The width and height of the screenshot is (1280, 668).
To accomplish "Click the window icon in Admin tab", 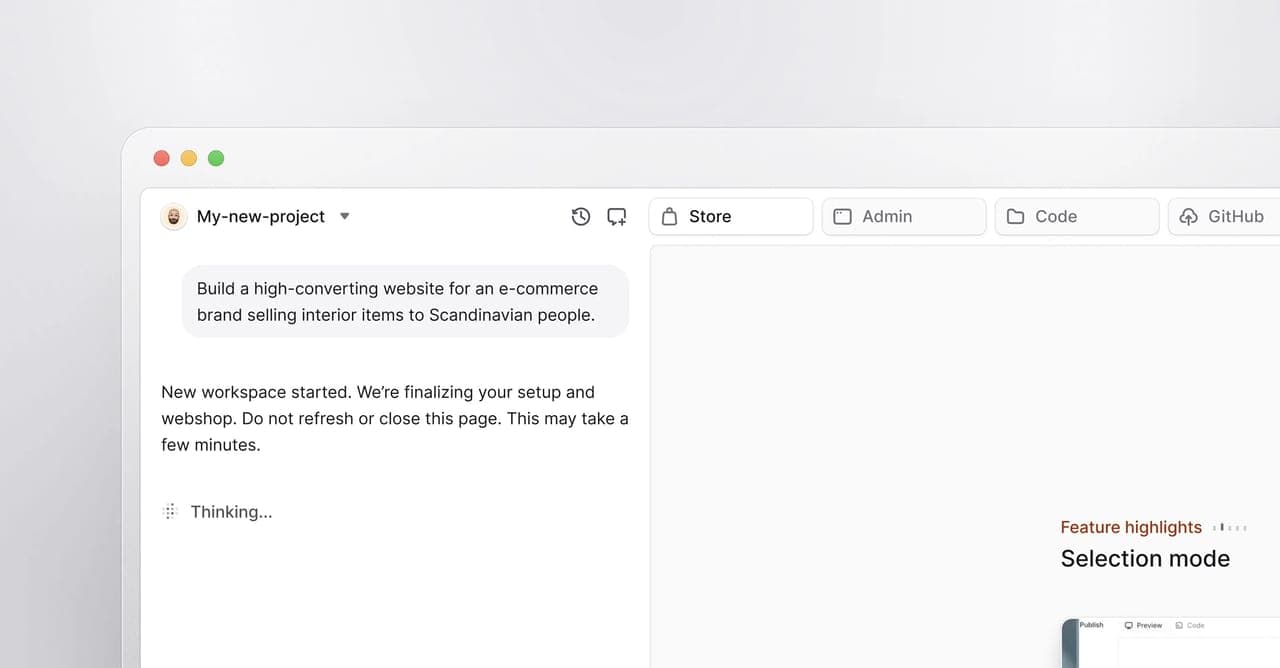I will (843, 216).
